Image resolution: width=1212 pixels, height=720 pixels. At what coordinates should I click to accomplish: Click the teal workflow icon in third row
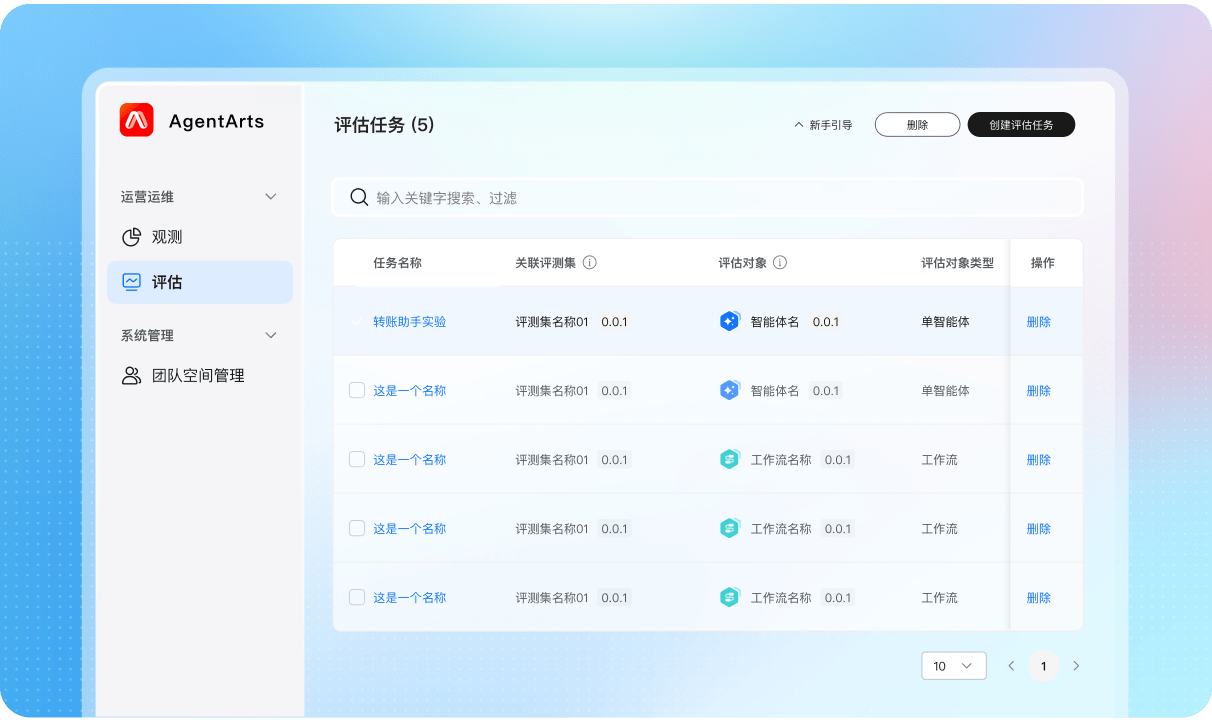(x=730, y=460)
